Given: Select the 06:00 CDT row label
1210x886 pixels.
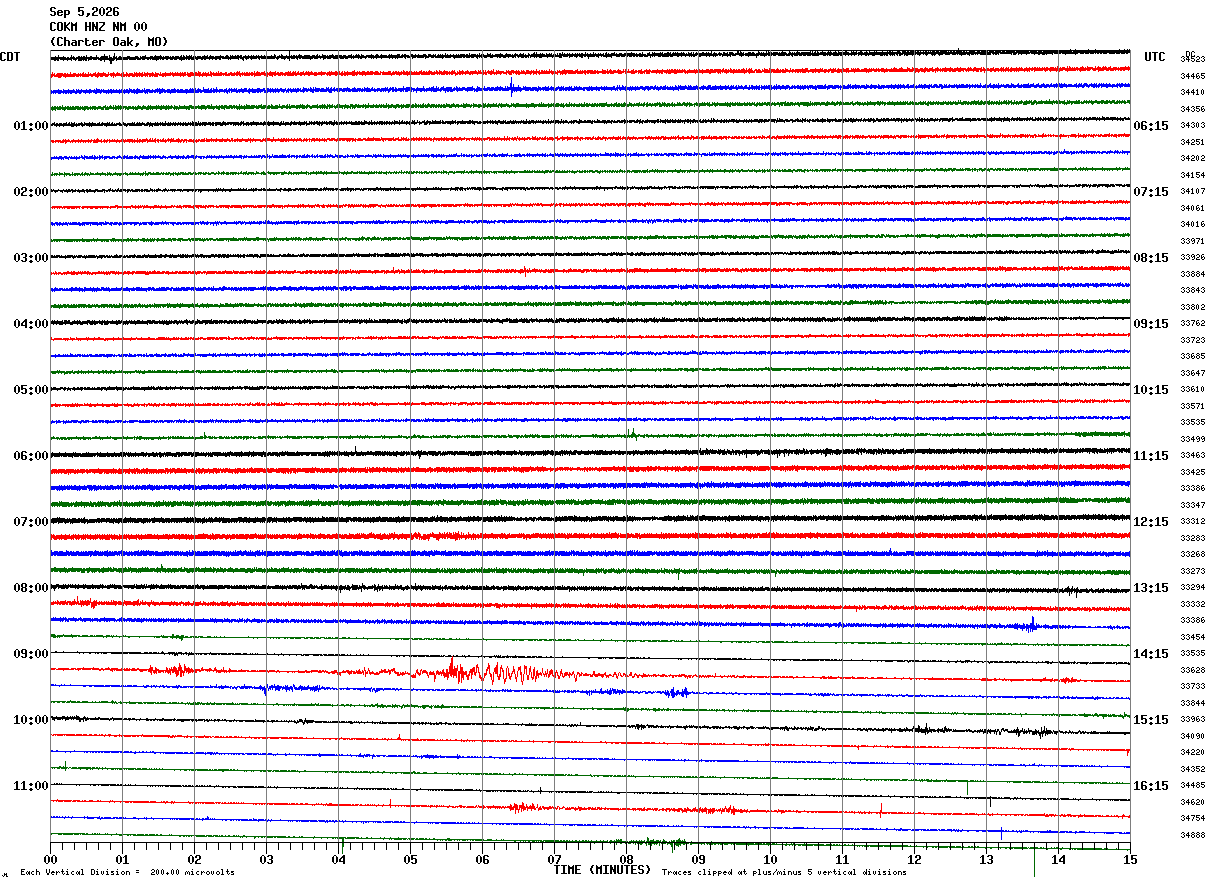Looking at the screenshot, I should tap(31, 455).
